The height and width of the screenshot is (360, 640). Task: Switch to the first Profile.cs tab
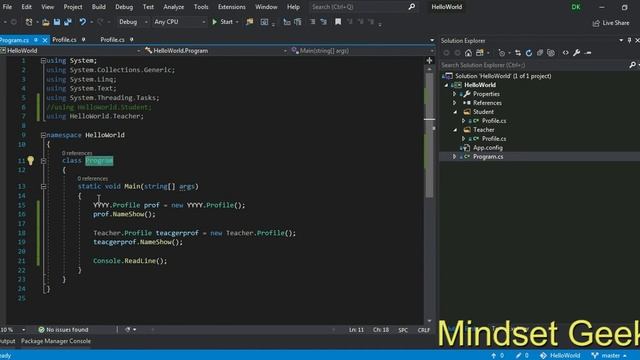click(64, 40)
